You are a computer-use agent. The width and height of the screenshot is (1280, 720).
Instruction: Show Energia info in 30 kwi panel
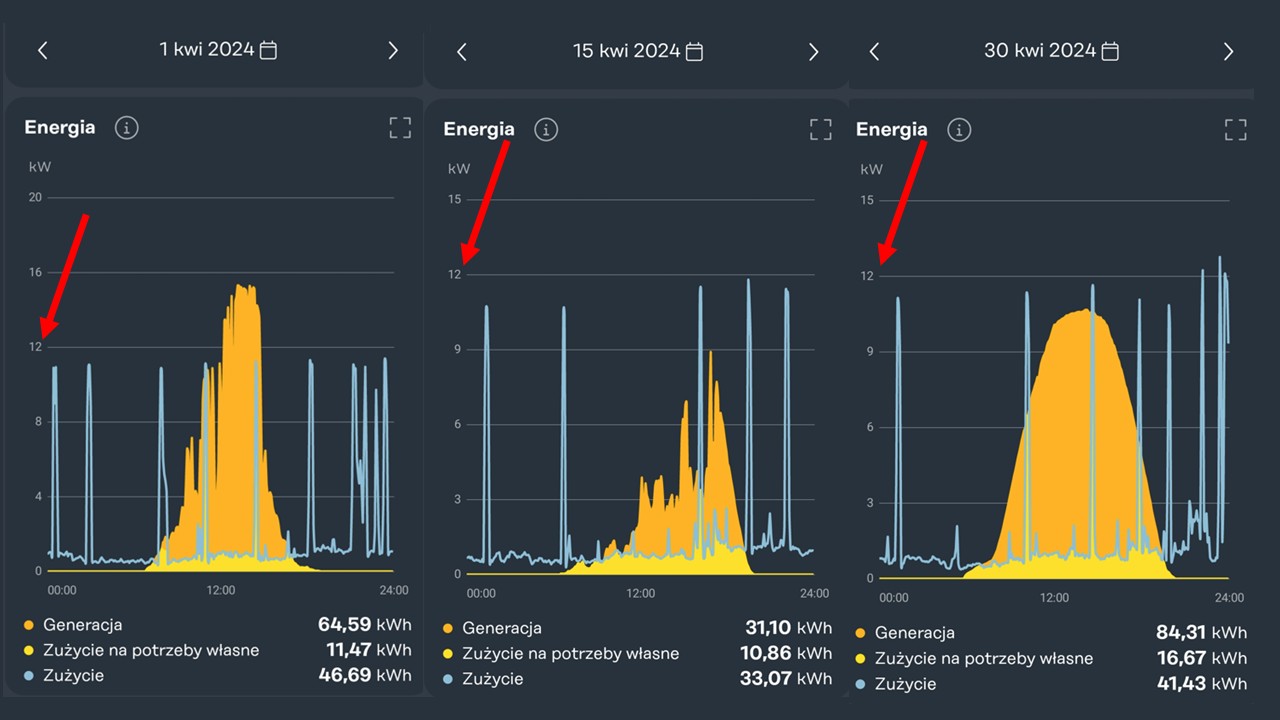click(958, 130)
